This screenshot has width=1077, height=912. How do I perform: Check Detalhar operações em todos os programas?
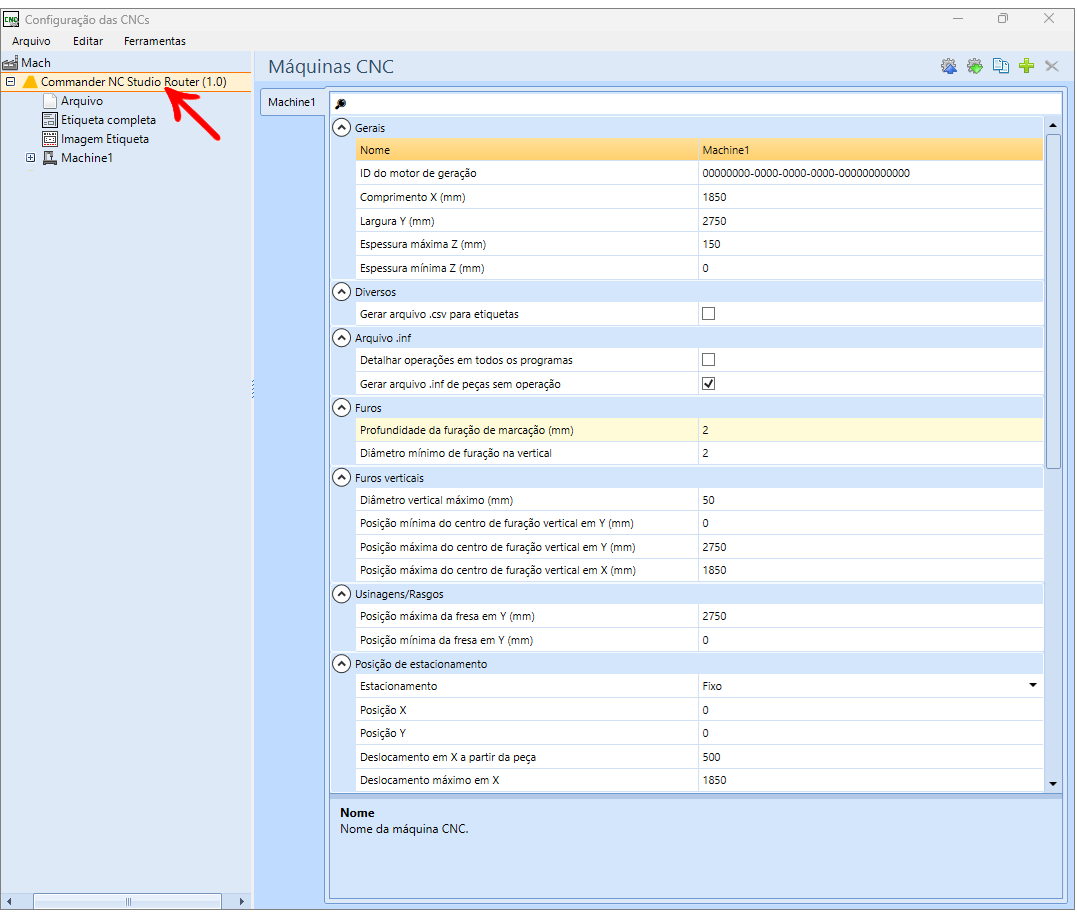pyautogui.click(x=709, y=360)
